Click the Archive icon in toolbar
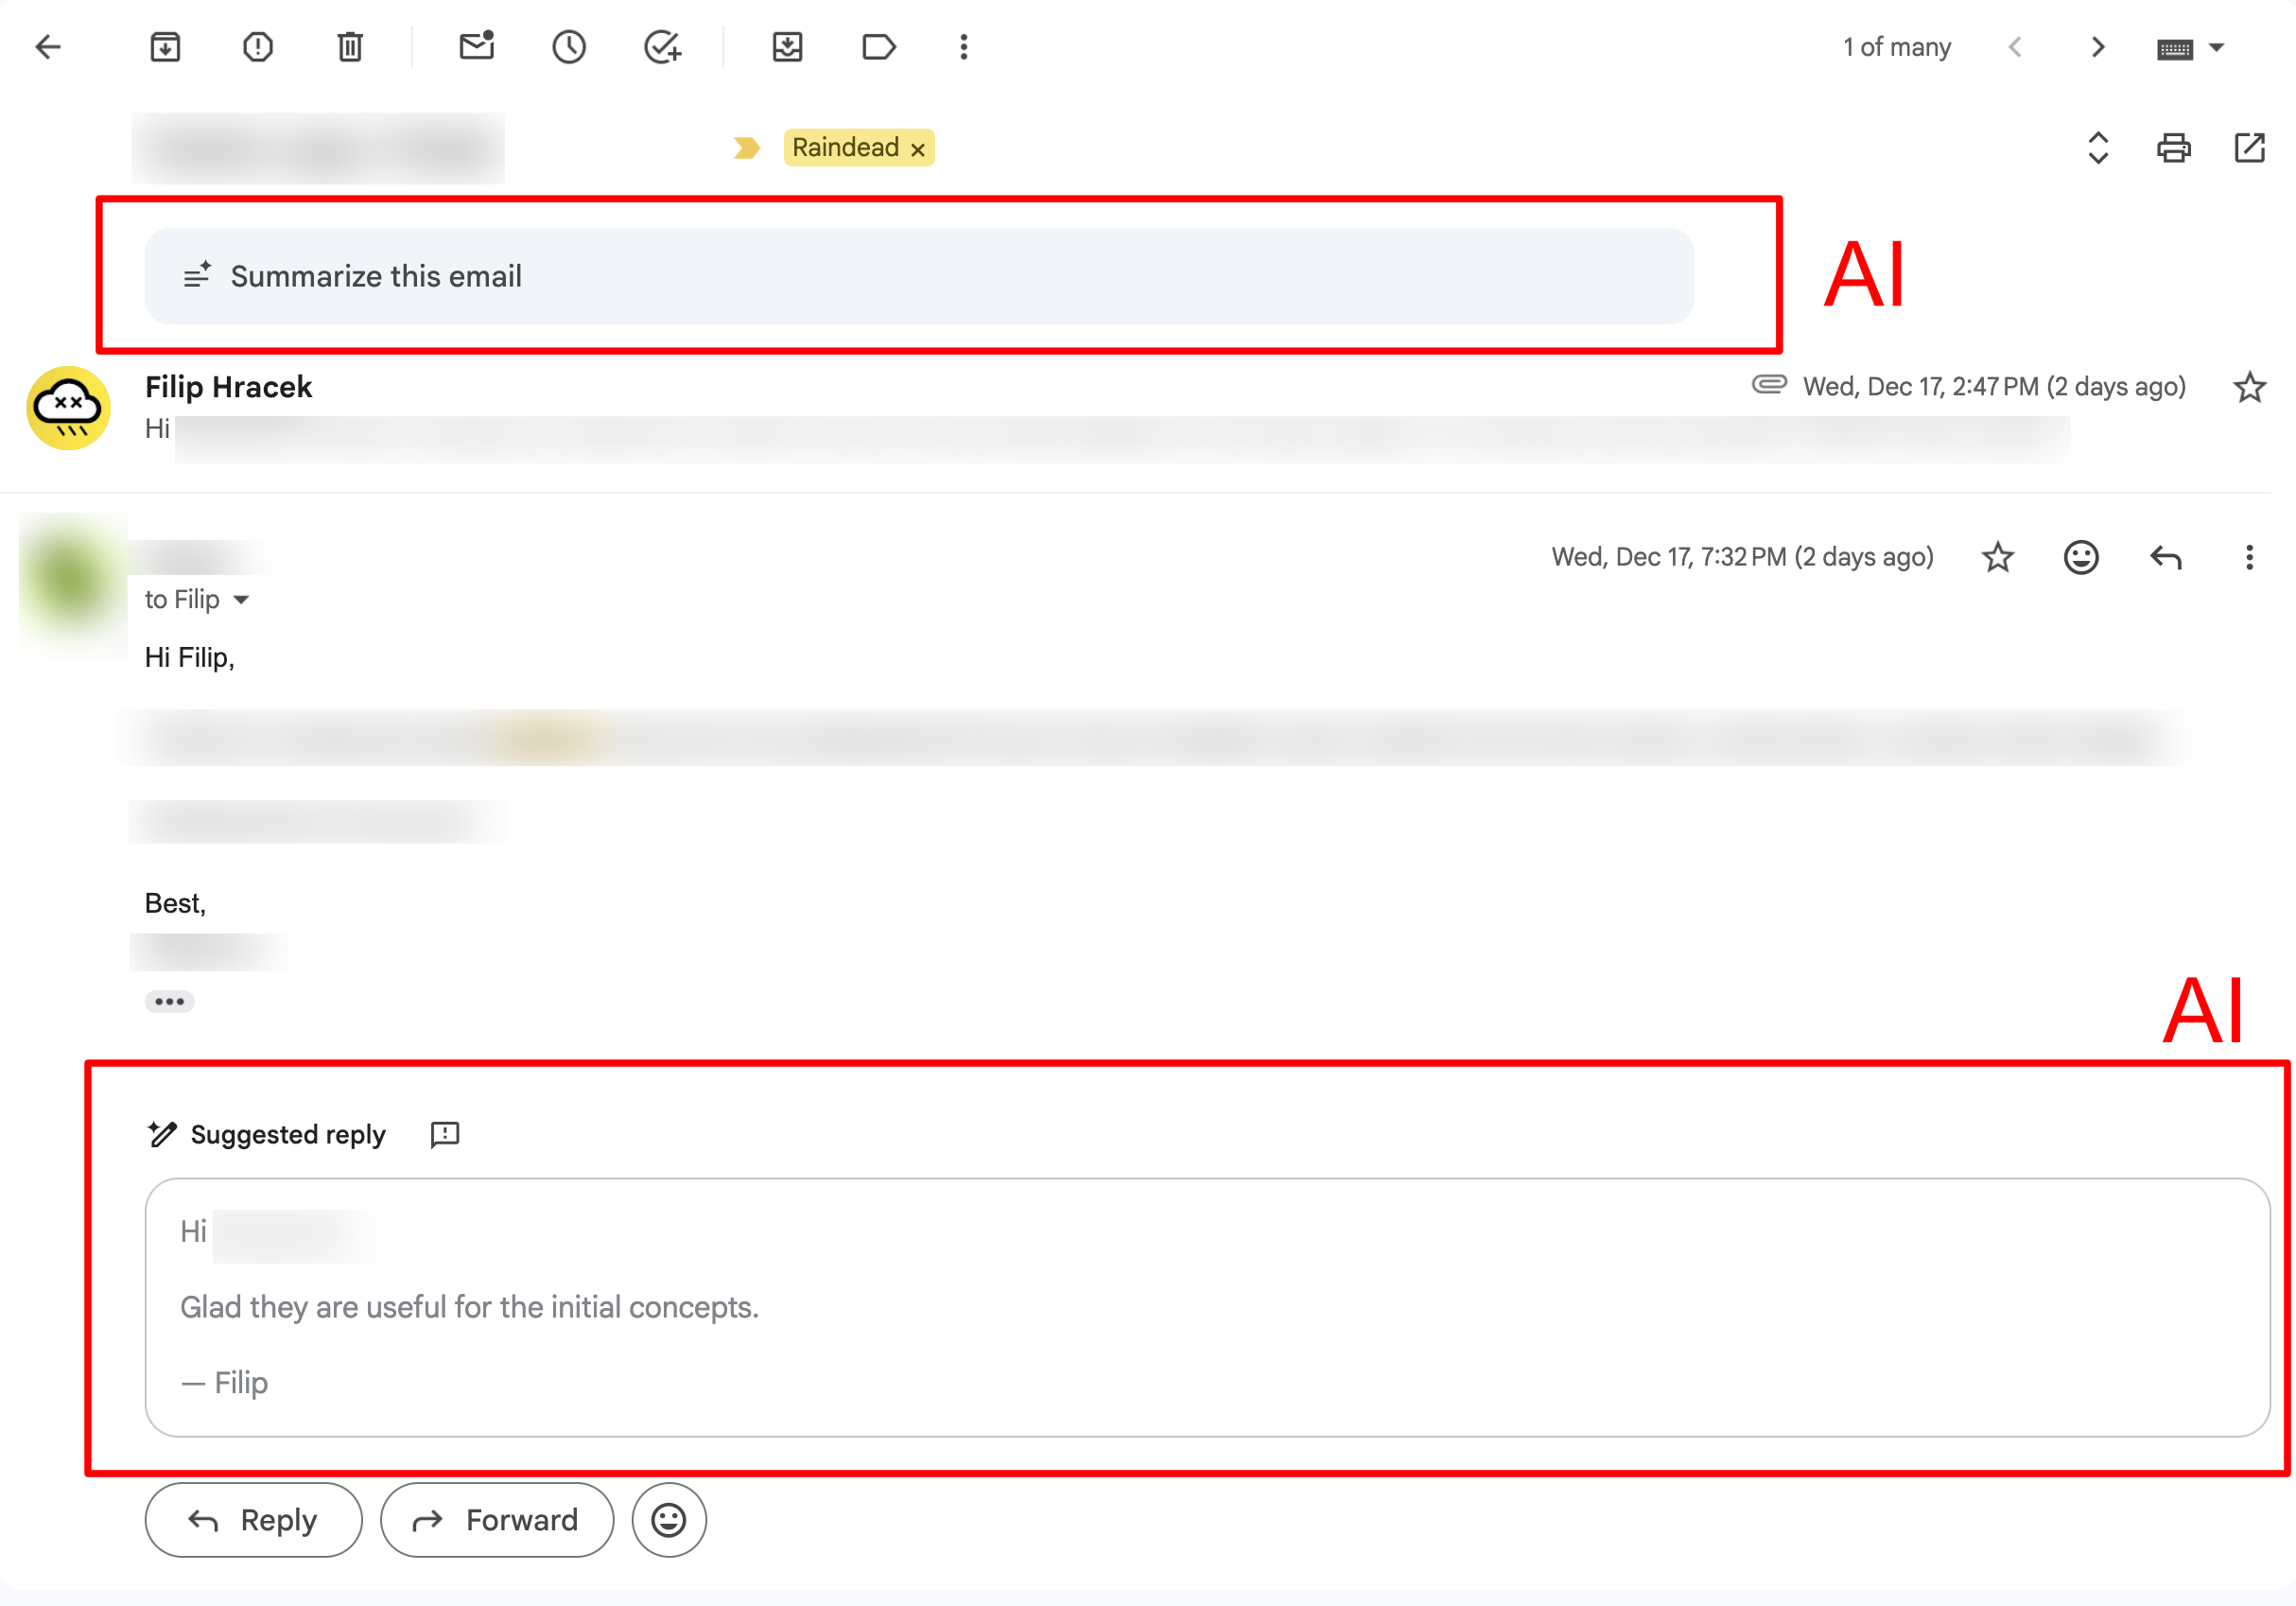Image resolution: width=2296 pixels, height=1606 pixels. 165,47
